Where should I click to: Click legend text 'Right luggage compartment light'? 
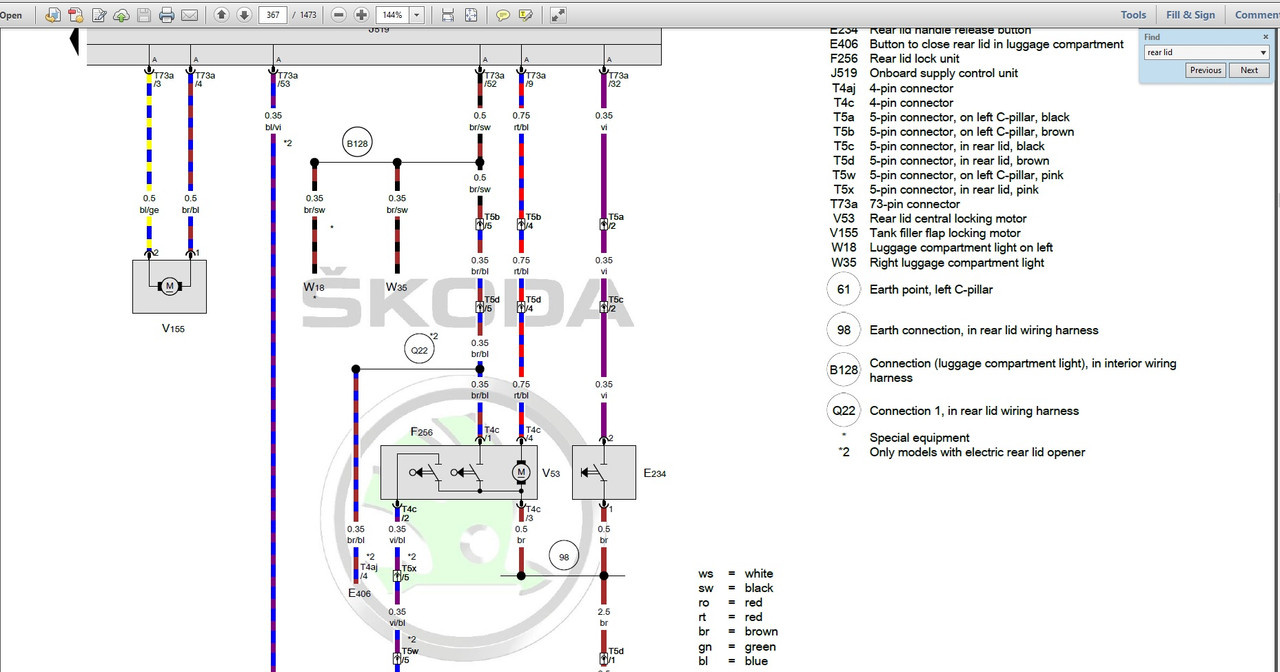pos(957,263)
